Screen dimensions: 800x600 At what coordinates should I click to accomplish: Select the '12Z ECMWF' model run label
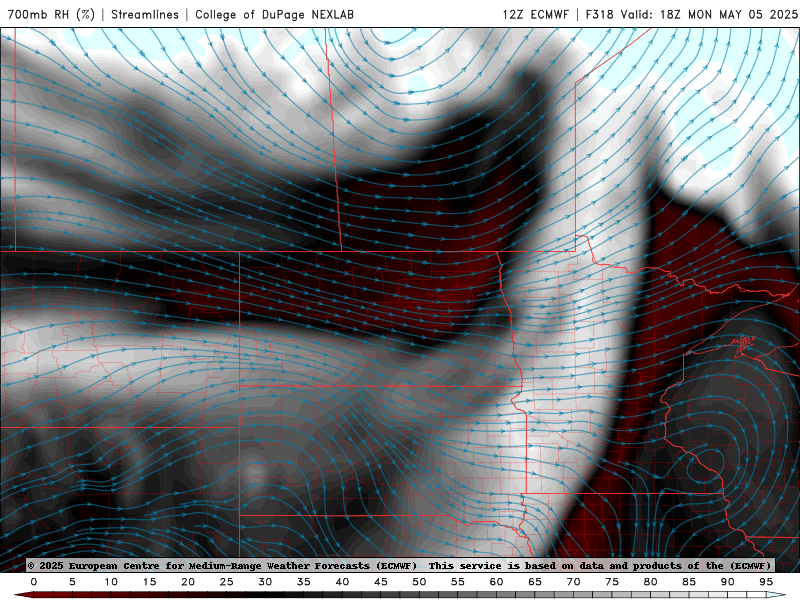click(535, 14)
